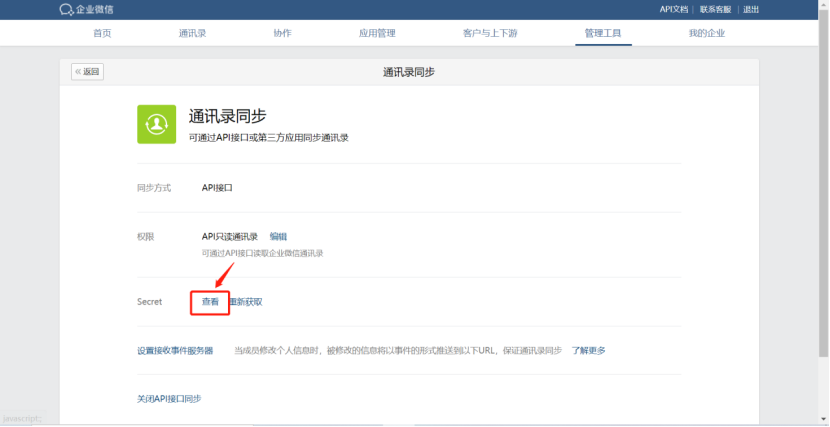This screenshot has width=830, height=427.
Task: Click the 同步方式 label
Action: pos(154,188)
